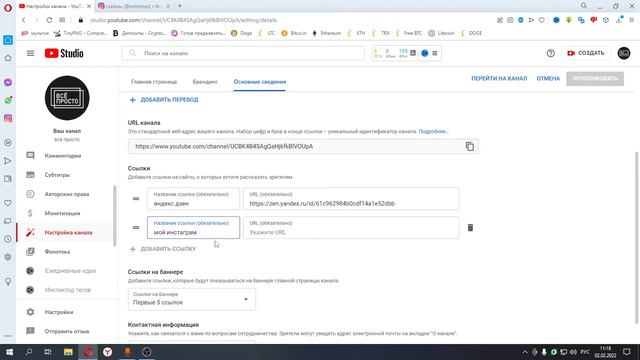
Task: Switch to the Главная страница tab
Action: (154, 82)
